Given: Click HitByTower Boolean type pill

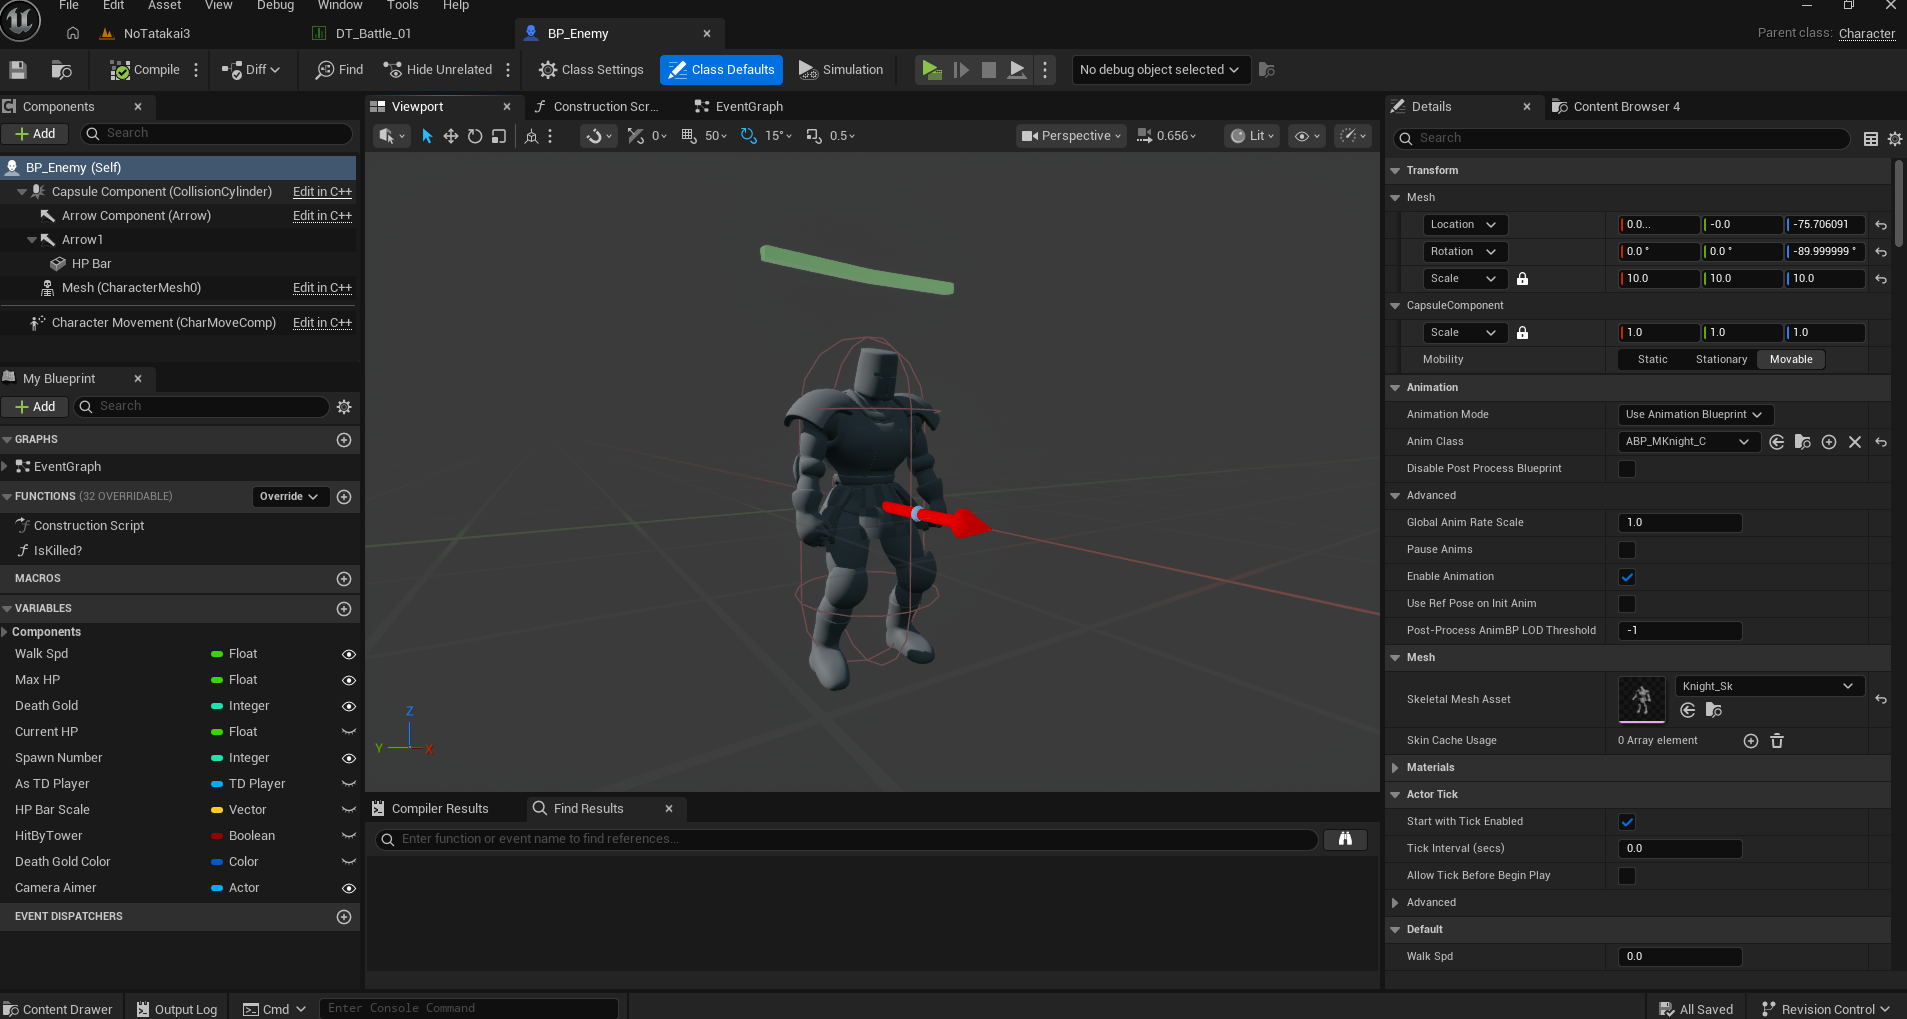Looking at the screenshot, I should (217, 836).
